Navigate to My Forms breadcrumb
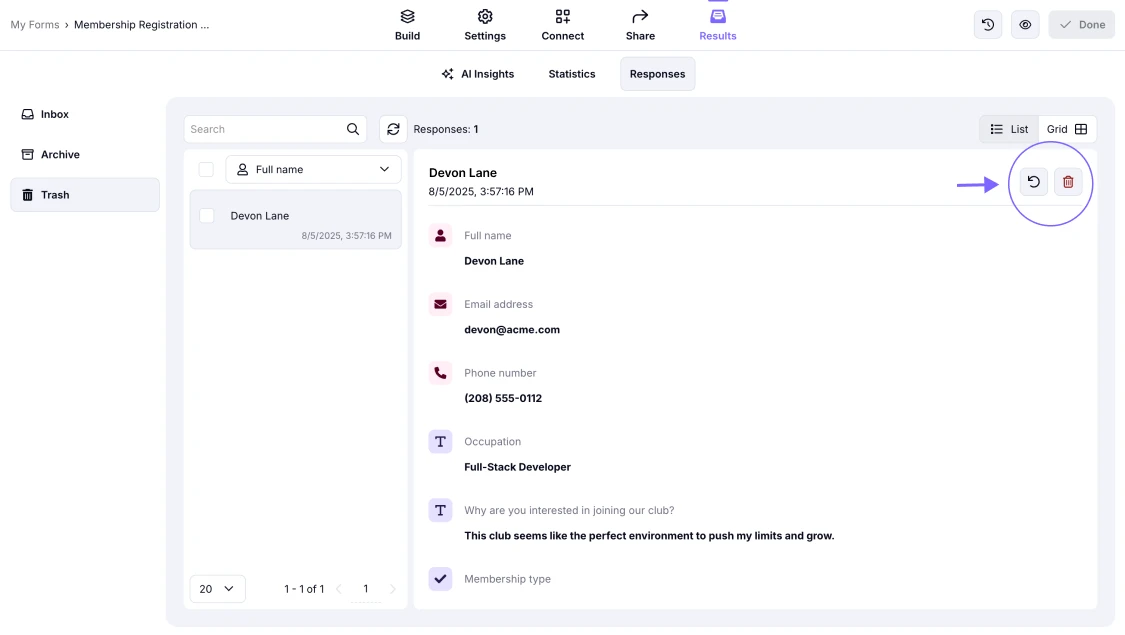The height and width of the screenshot is (635, 1125). click(x=34, y=25)
